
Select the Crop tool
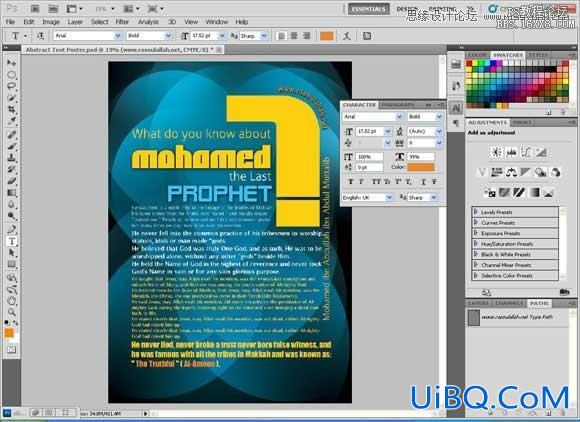point(11,109)
